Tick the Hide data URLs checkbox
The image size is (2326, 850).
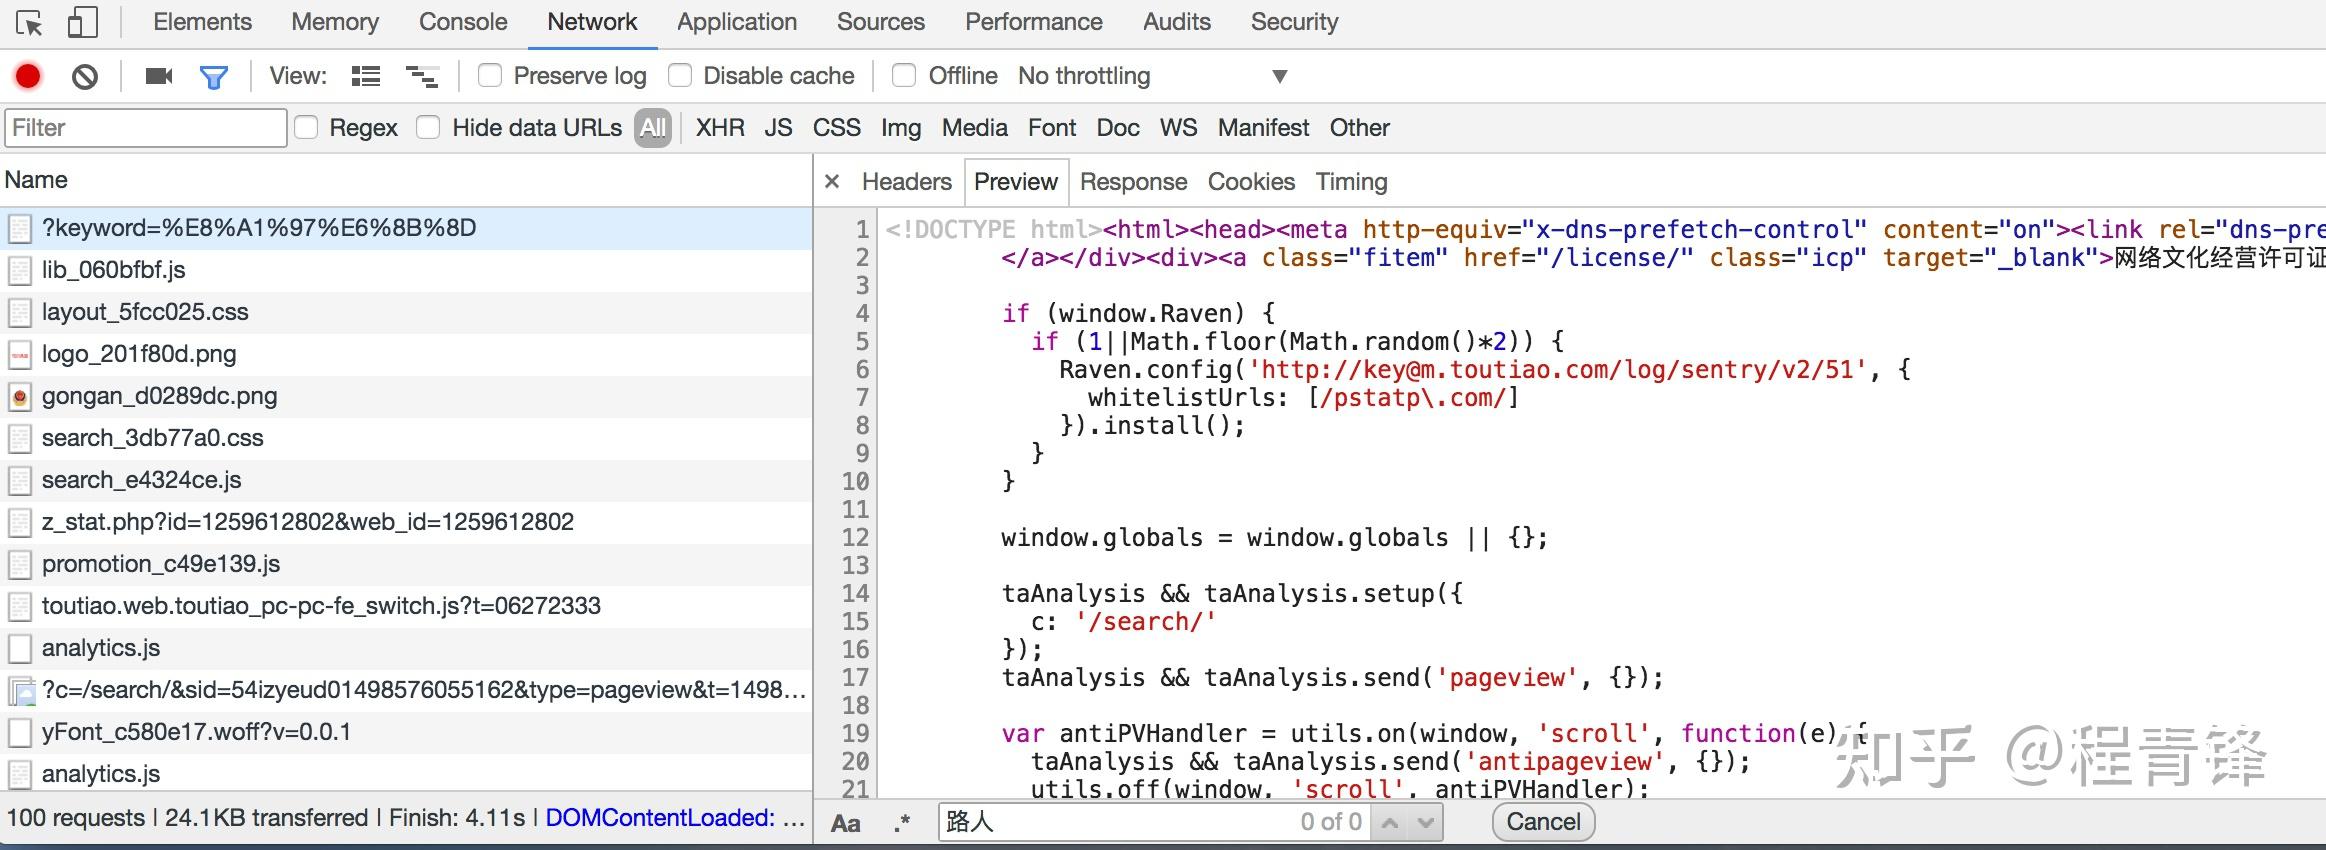pos(428,128)
